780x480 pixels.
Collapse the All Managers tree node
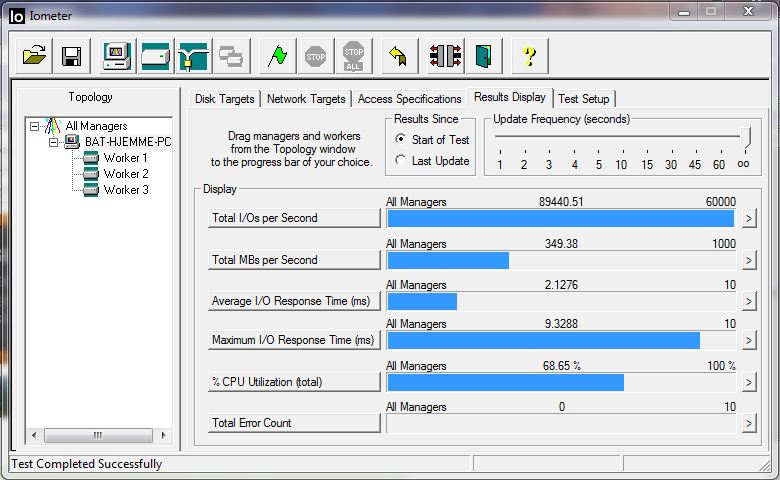pyautogui.click(x=34, y=126)
